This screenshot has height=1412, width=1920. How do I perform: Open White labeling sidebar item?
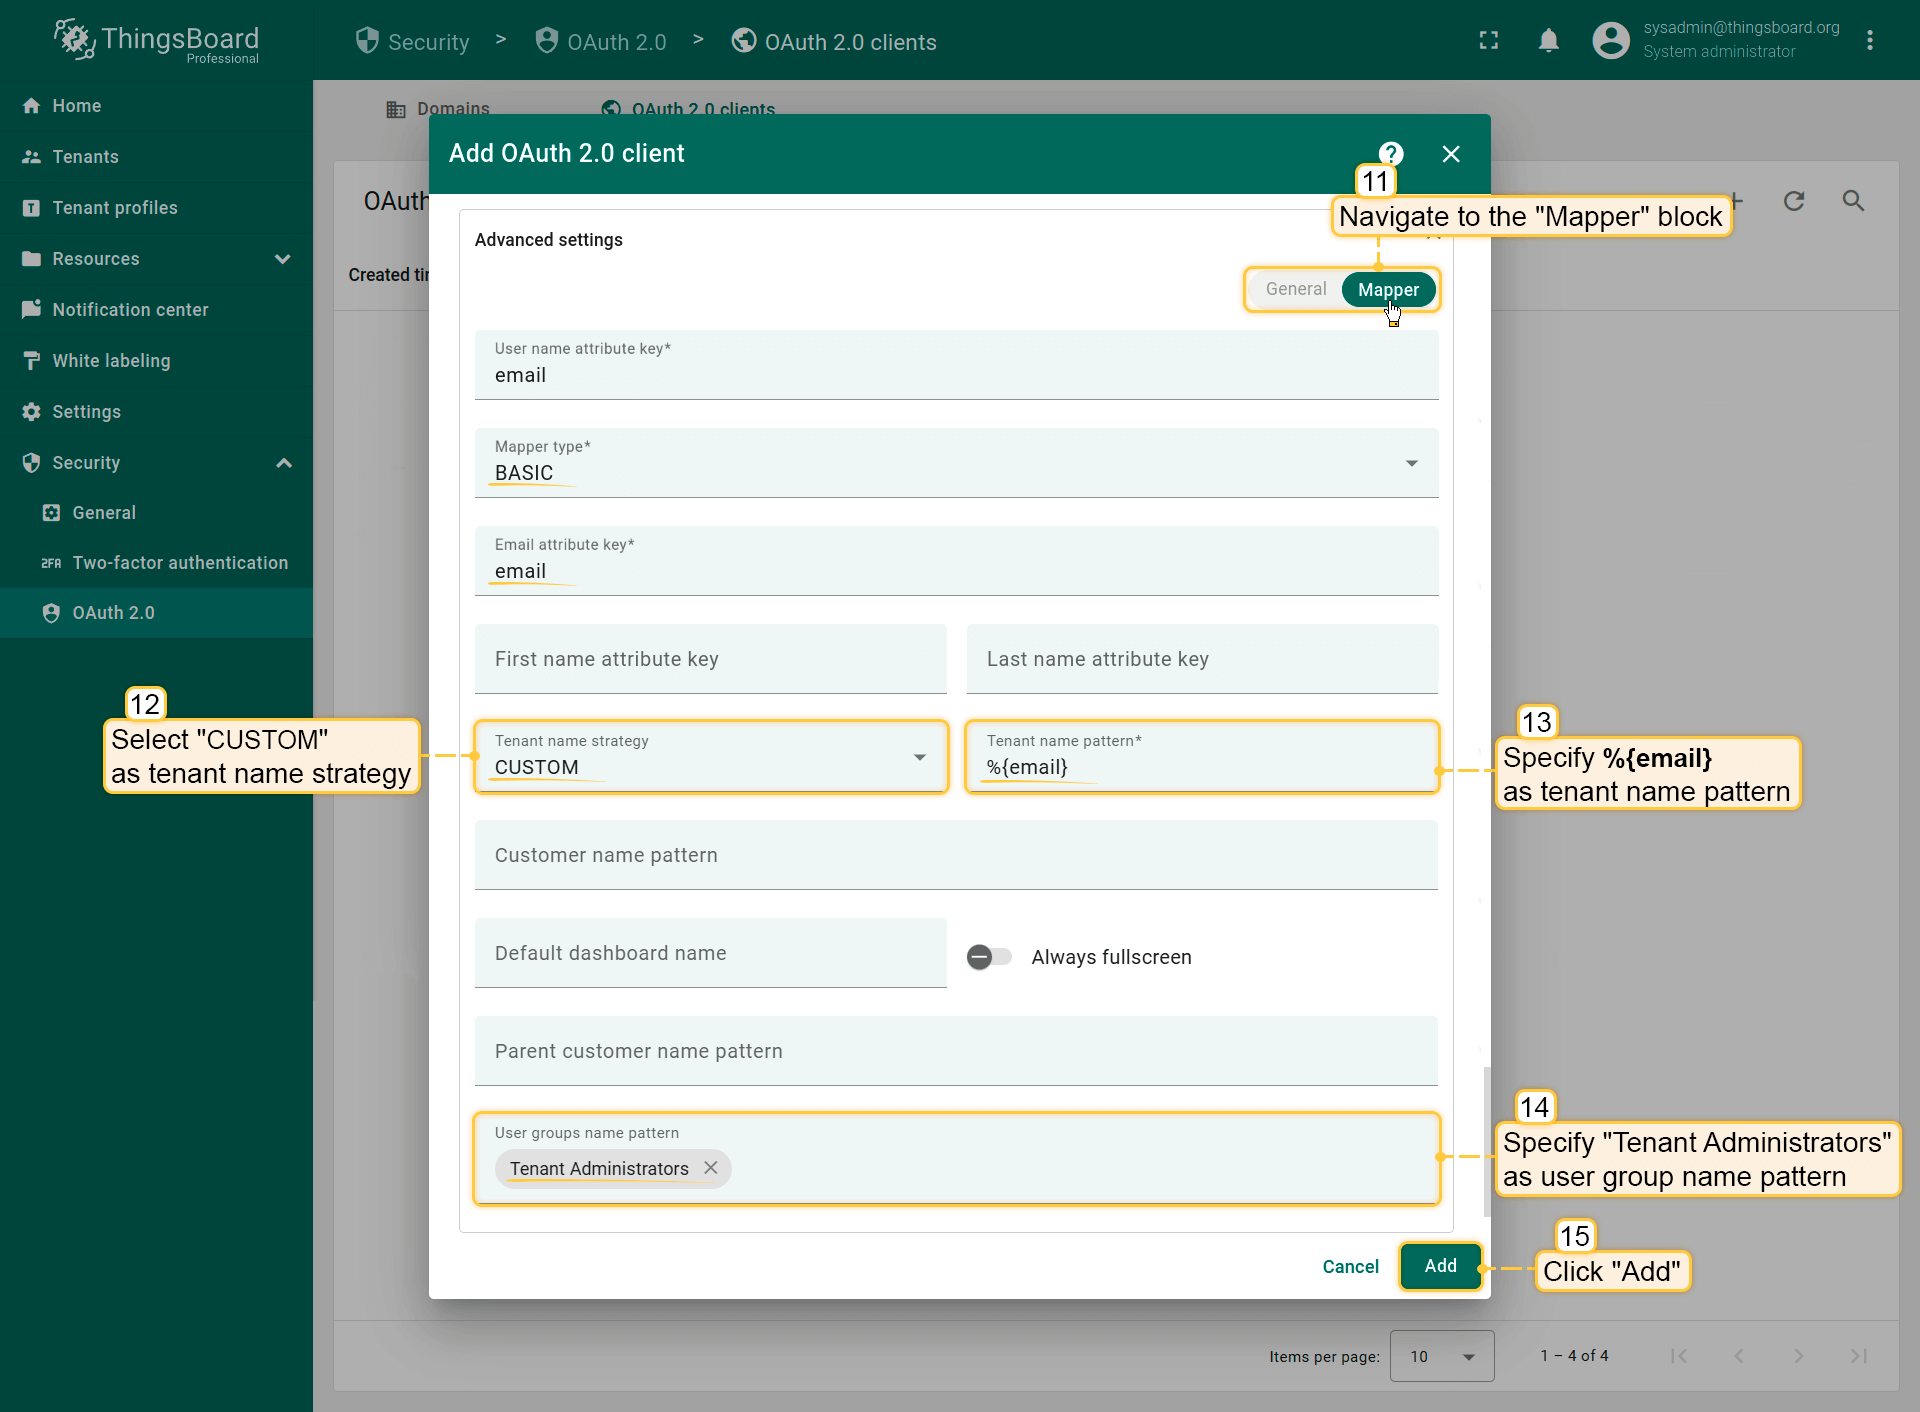pos(111,361)
